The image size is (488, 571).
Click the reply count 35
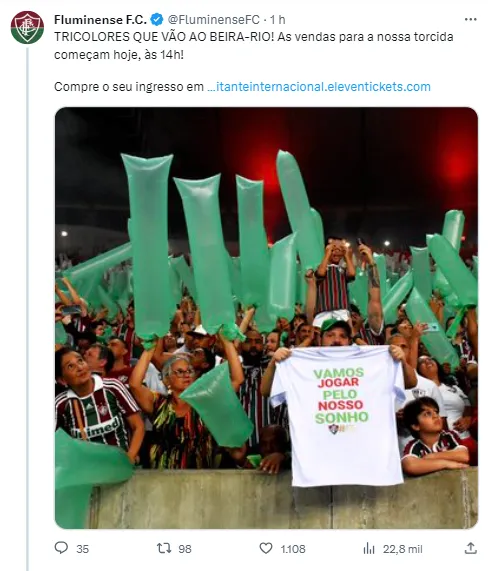(83, 549)
